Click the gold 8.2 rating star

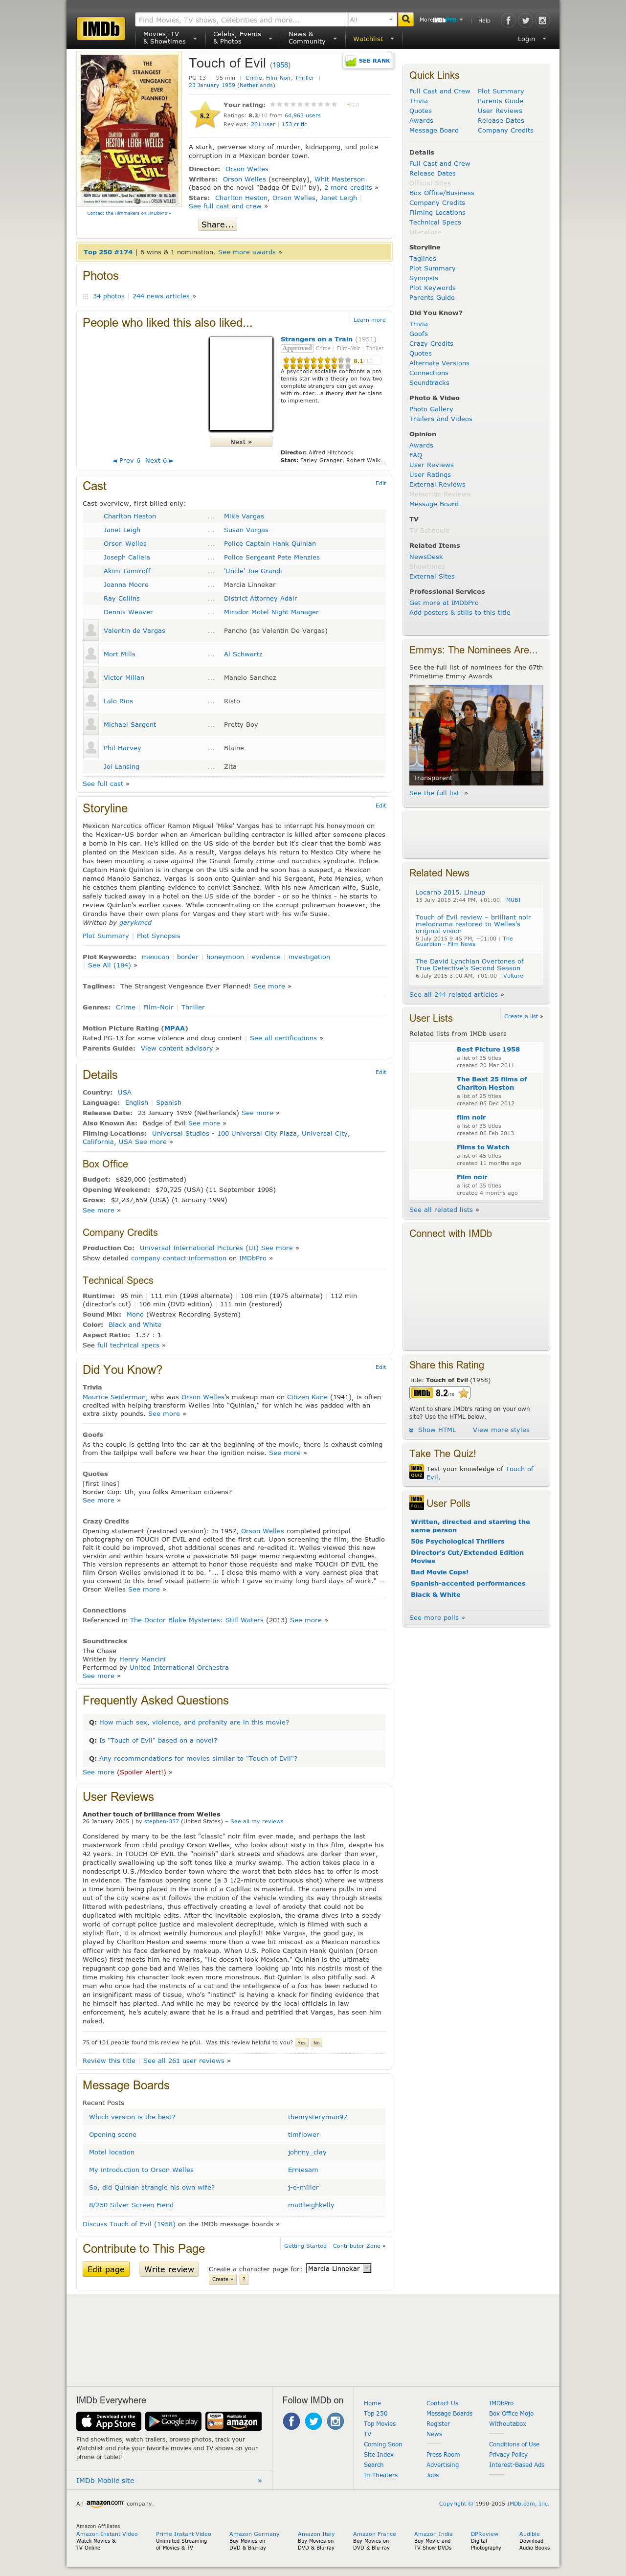pyautogui.click(x=204, y=116)
